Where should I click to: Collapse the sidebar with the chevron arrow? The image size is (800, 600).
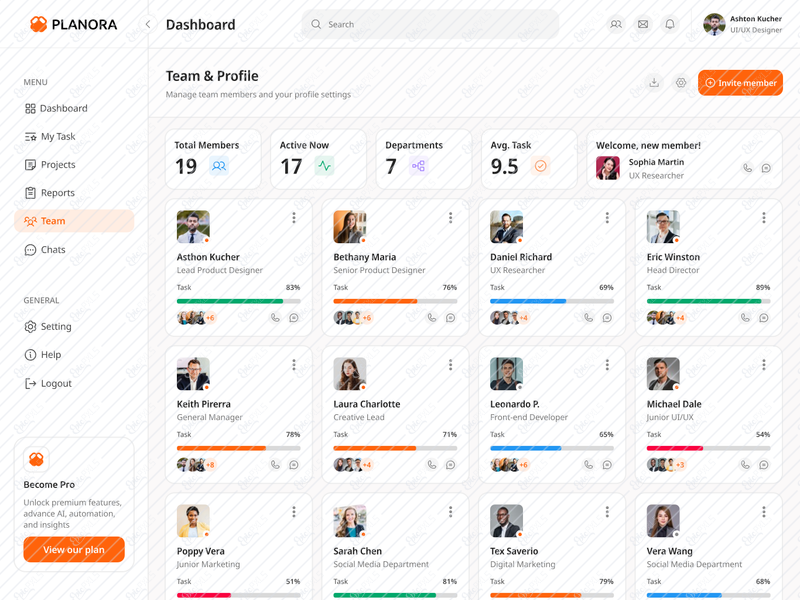(x=148, y=24)
